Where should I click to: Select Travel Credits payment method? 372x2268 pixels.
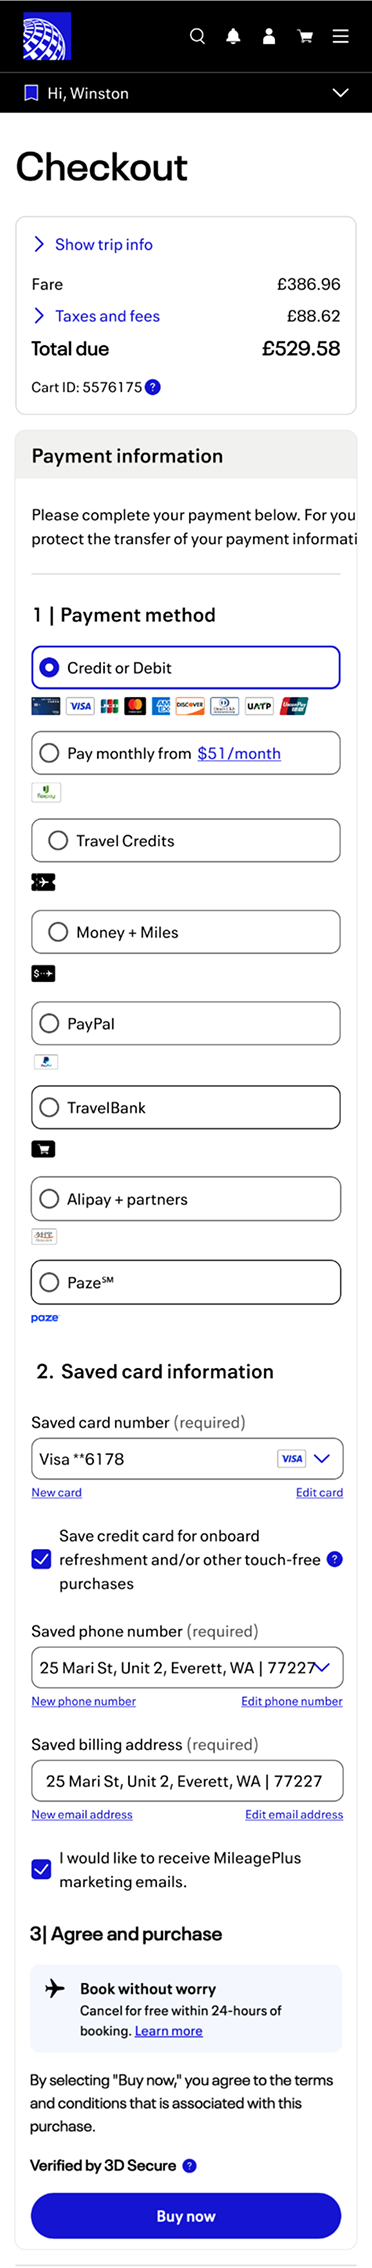[x=186, y=840]
